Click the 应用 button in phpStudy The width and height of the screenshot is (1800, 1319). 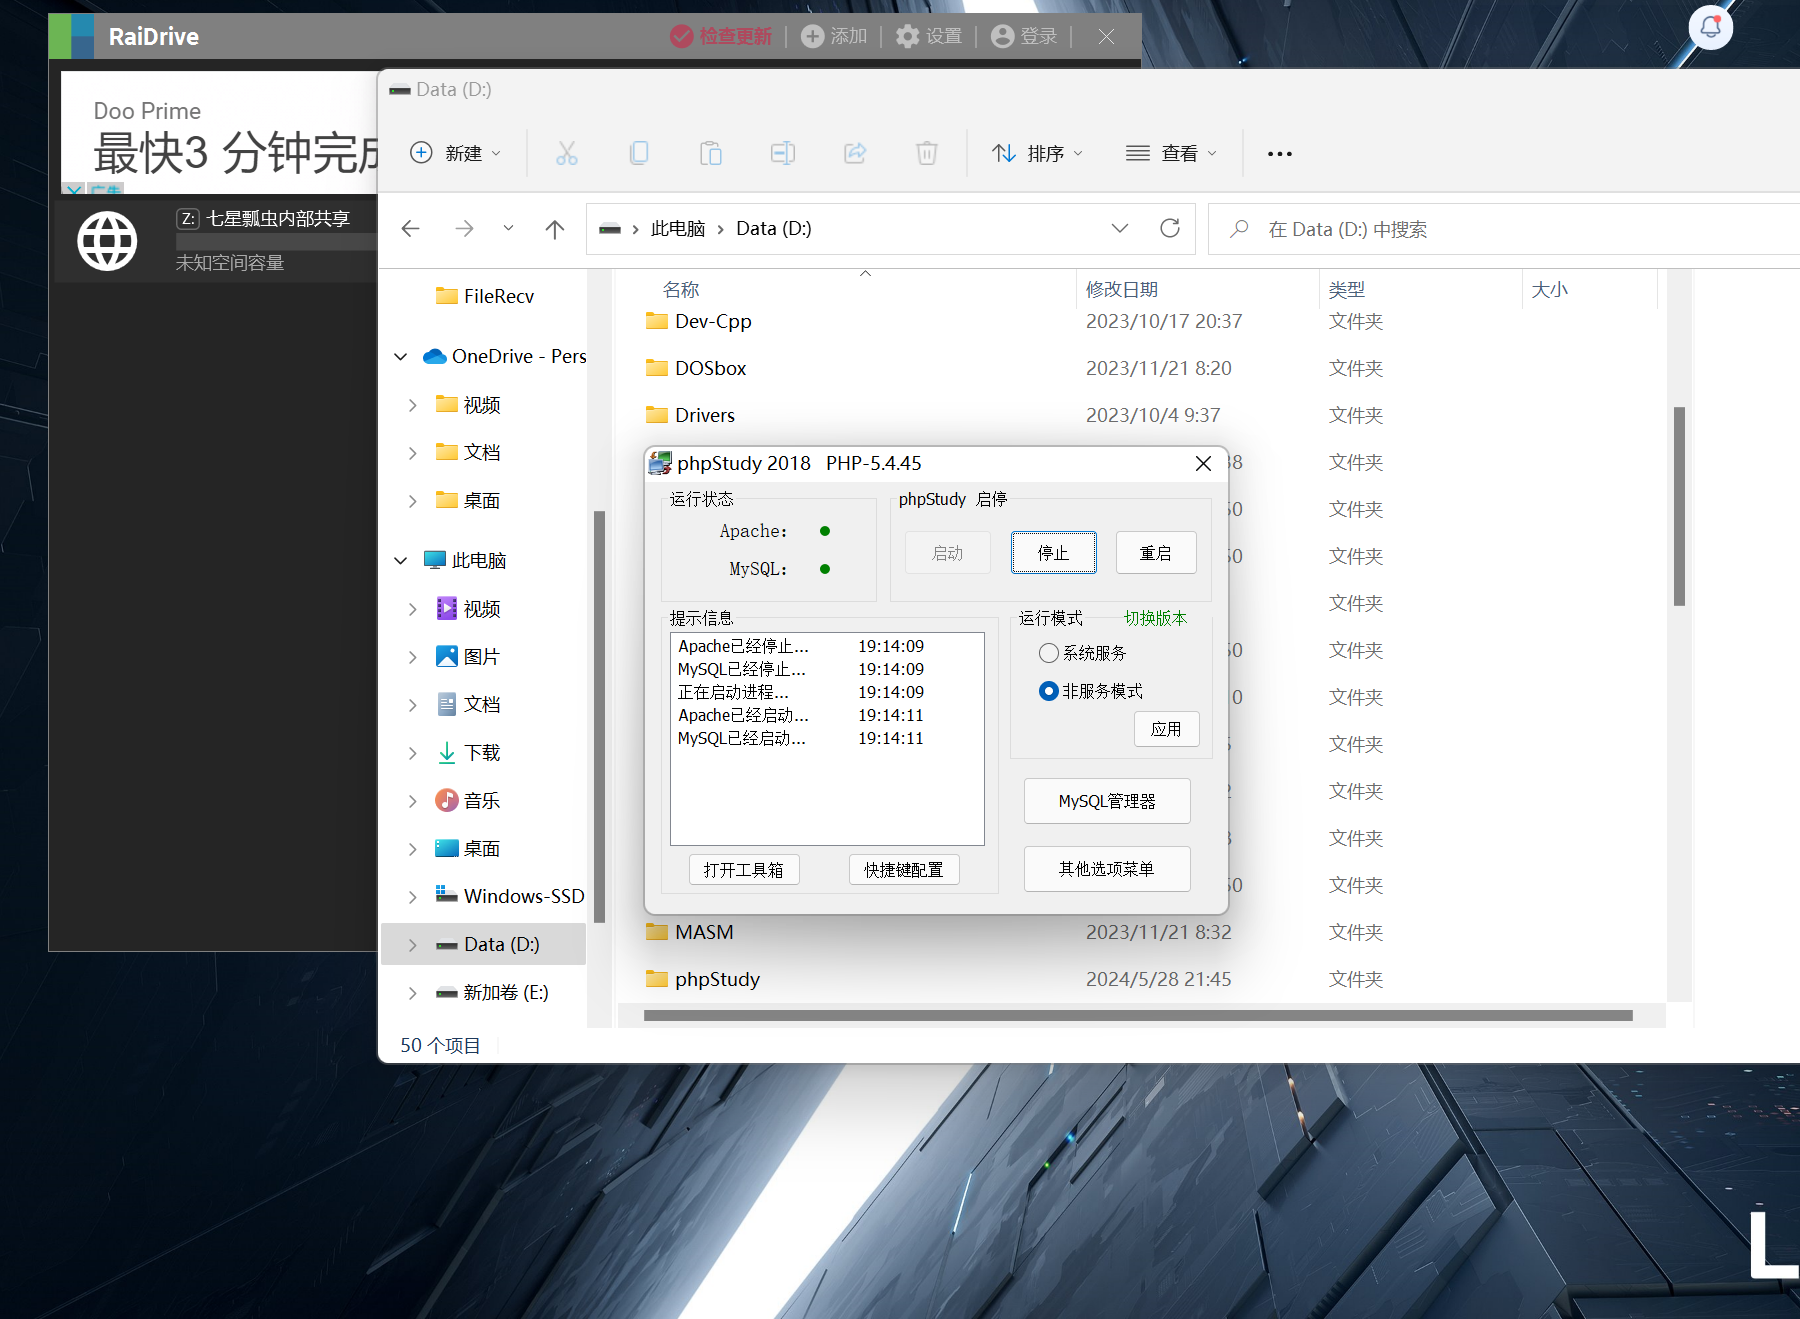1166,729
